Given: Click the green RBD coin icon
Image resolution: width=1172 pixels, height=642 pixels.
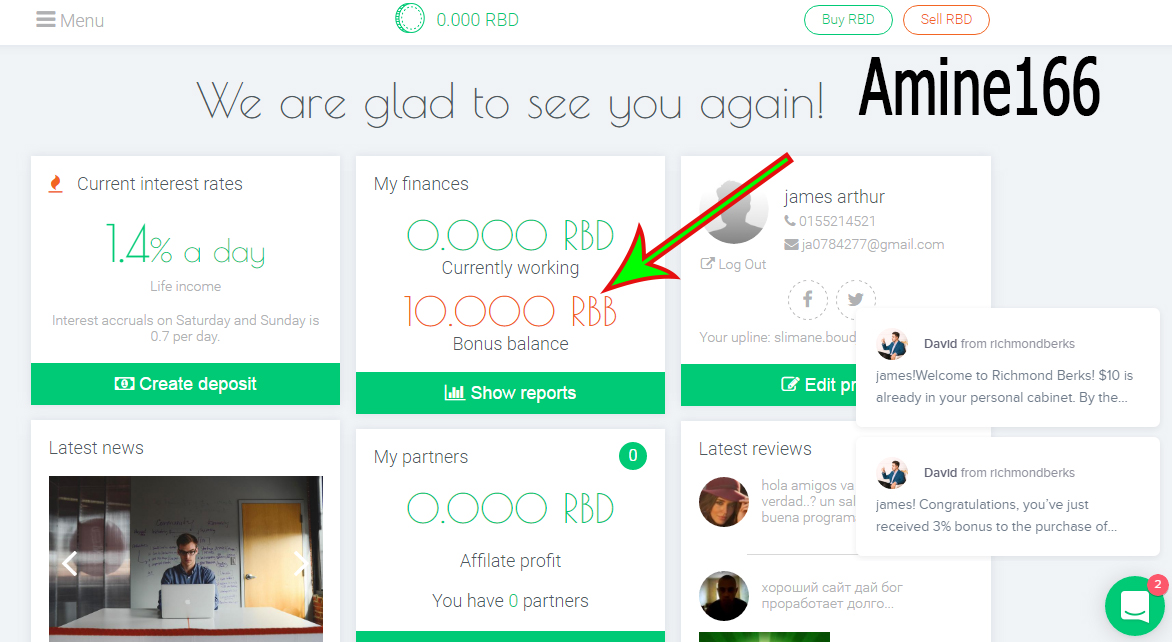Looking at the screenshot, I should point(410,19).
